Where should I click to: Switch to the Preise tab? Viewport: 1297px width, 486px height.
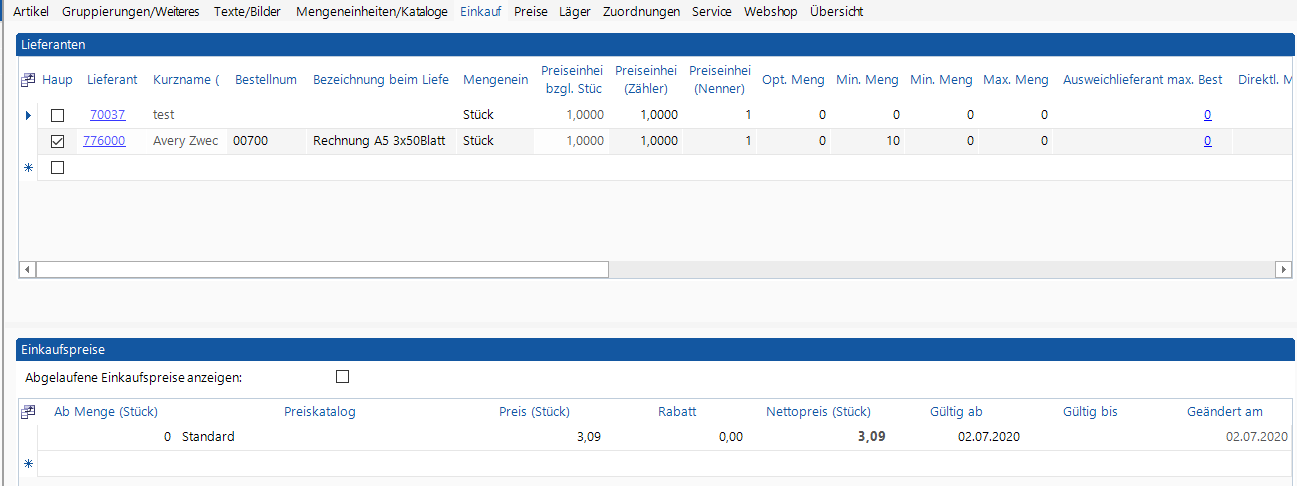tap(530, 12)
